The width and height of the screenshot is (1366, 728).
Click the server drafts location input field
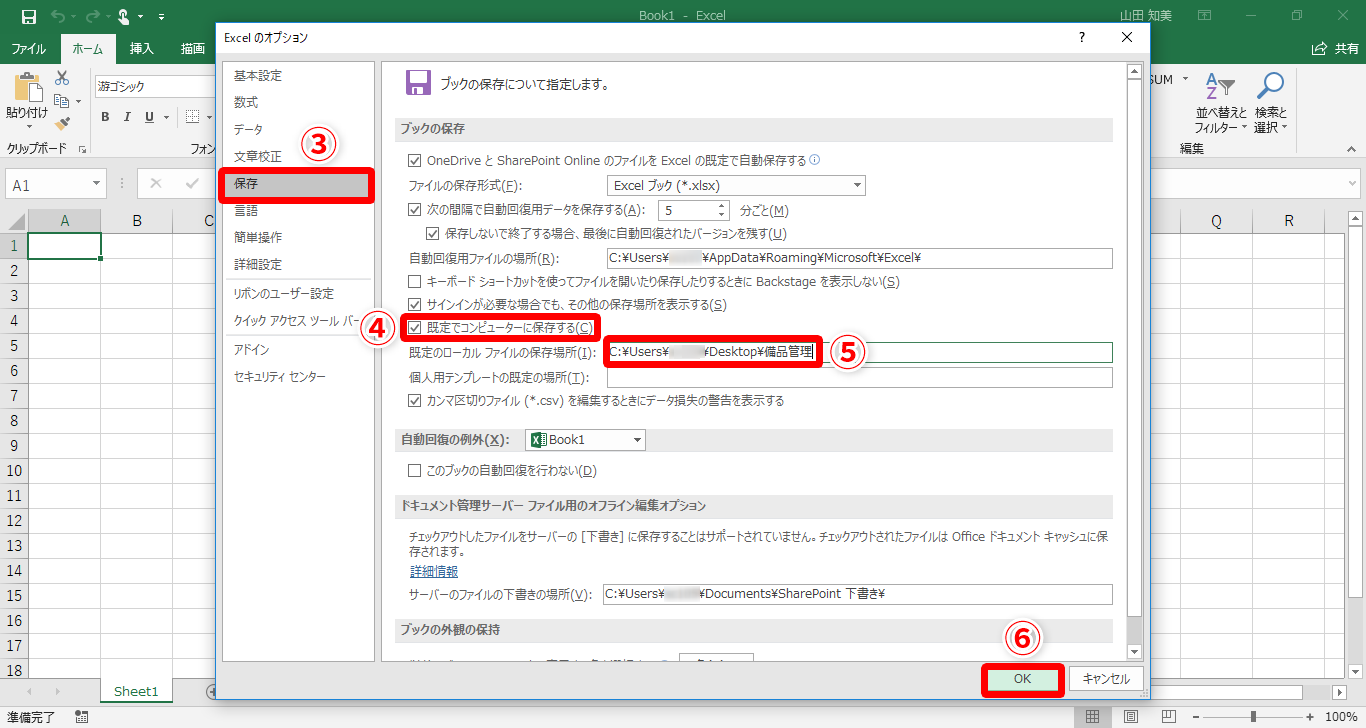[858, 594]
